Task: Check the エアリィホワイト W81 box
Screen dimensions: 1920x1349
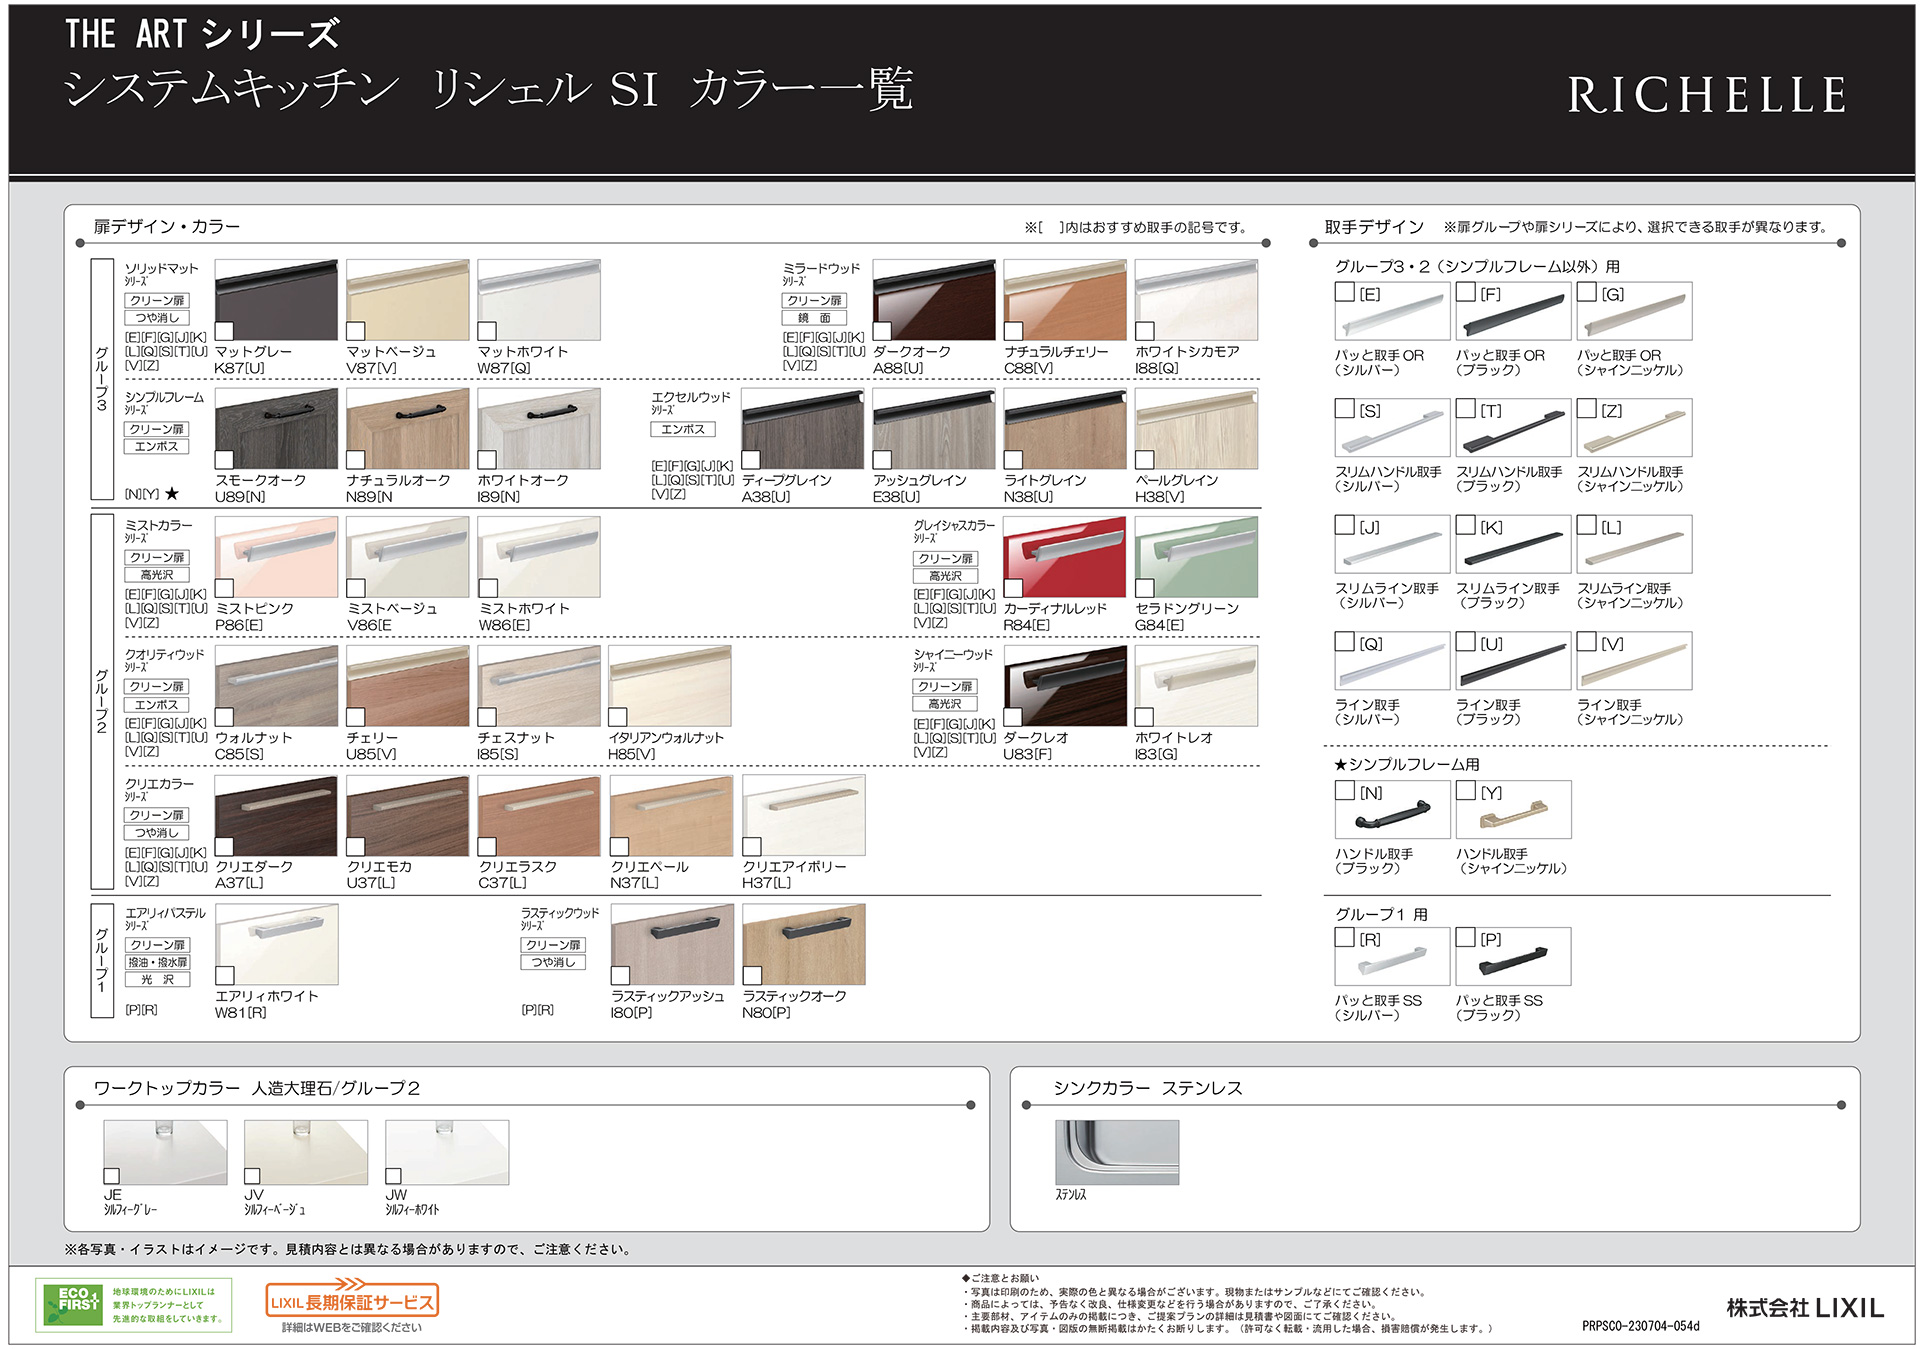Action: point(225,975)
